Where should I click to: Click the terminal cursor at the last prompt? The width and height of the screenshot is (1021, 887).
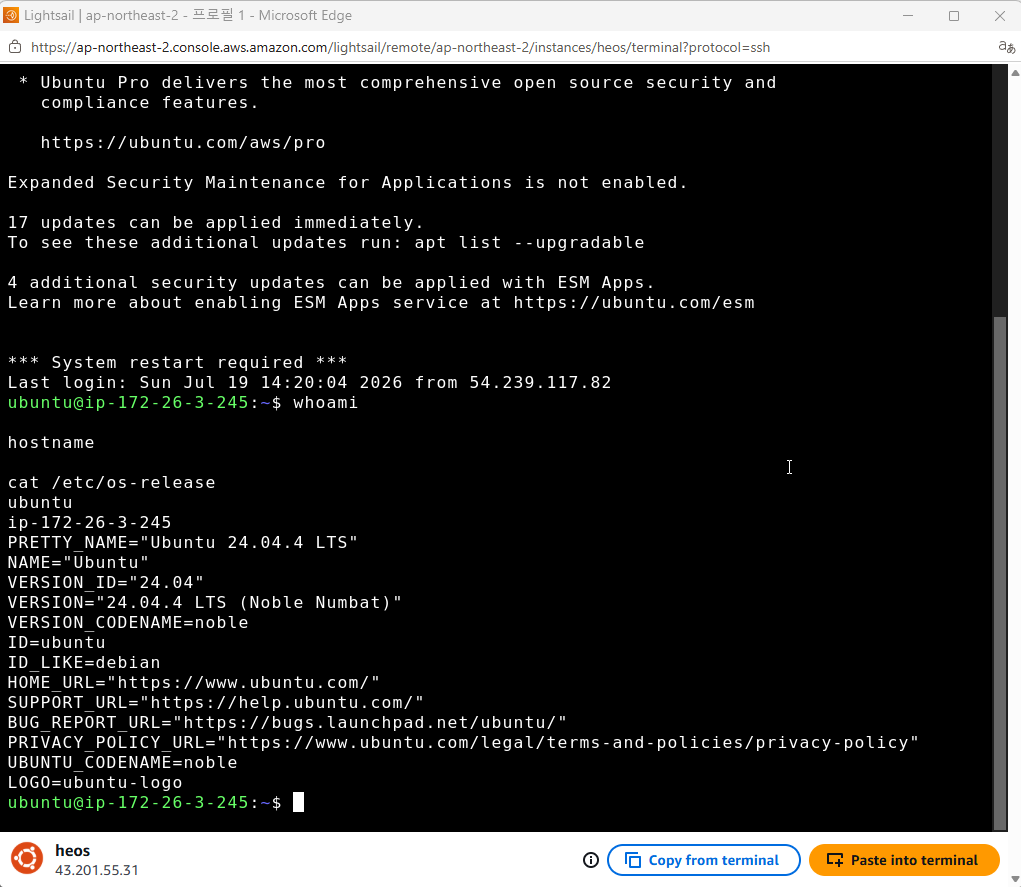tap(298, 802)
